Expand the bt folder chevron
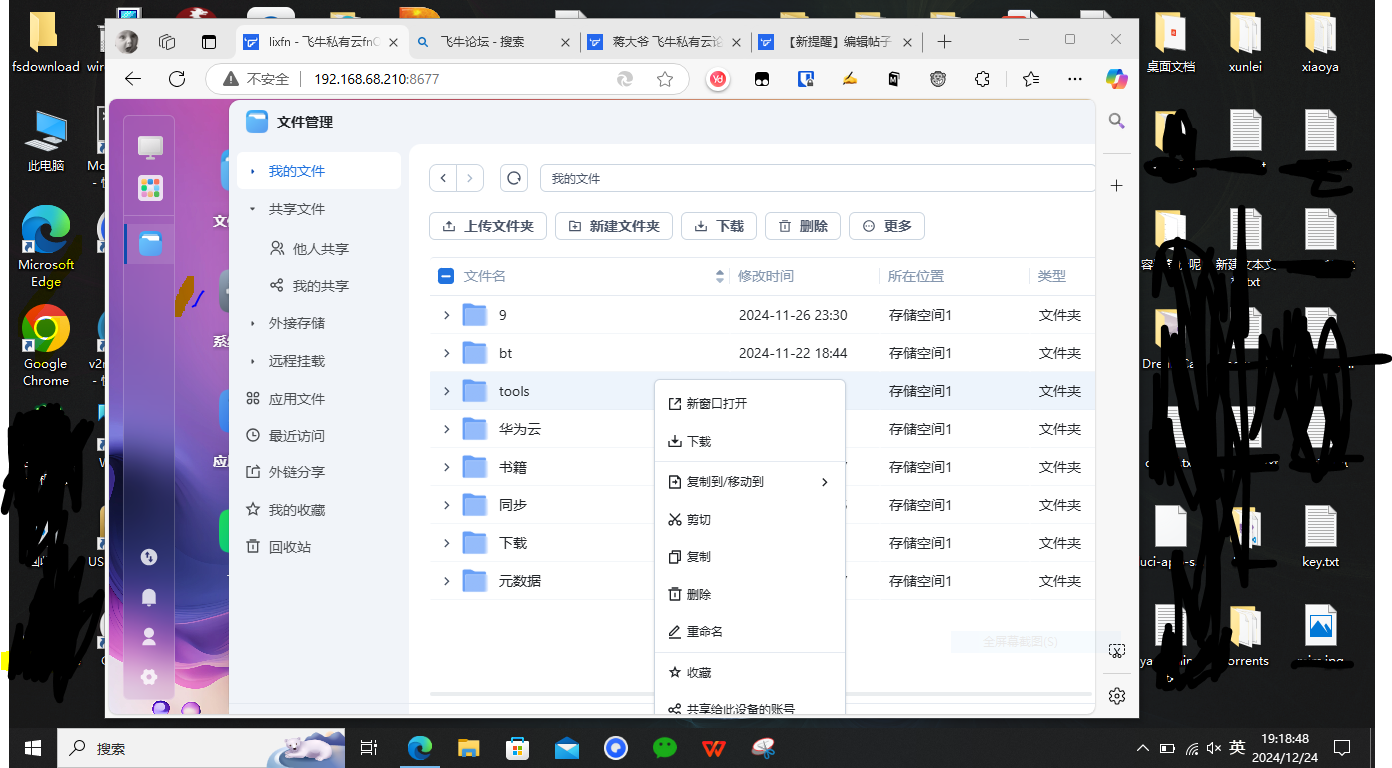This screenshot has width=1392, height=768. click(x=447, y=353)
